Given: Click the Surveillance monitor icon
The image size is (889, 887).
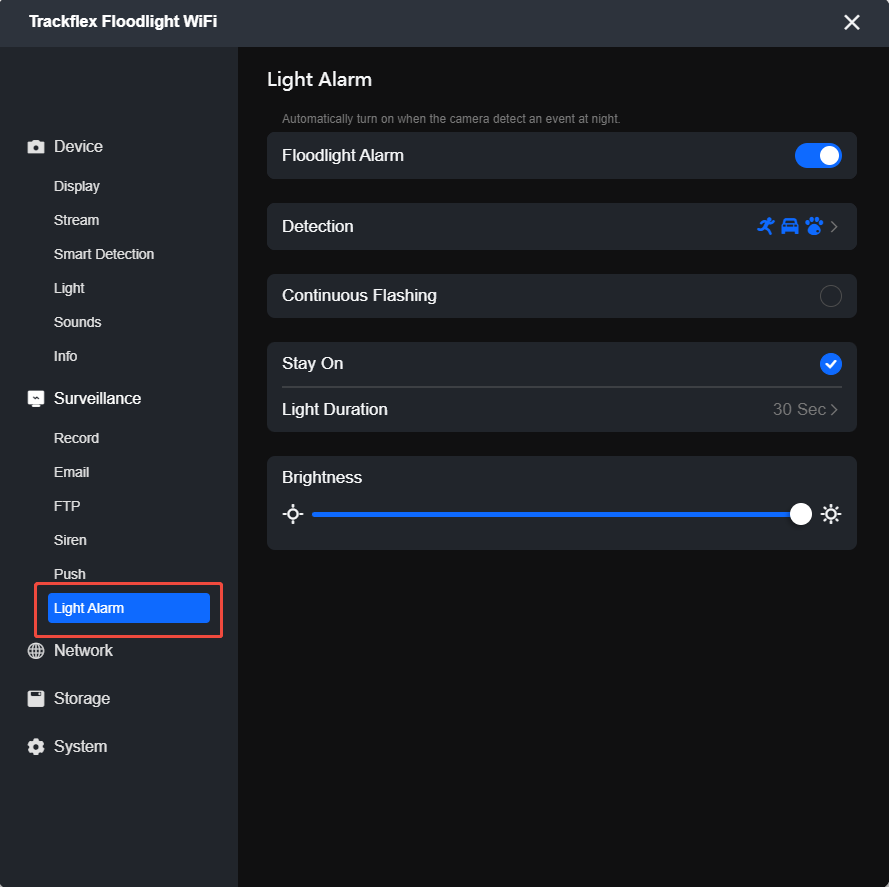Looking at the screenshot, I should pos(36,399).
